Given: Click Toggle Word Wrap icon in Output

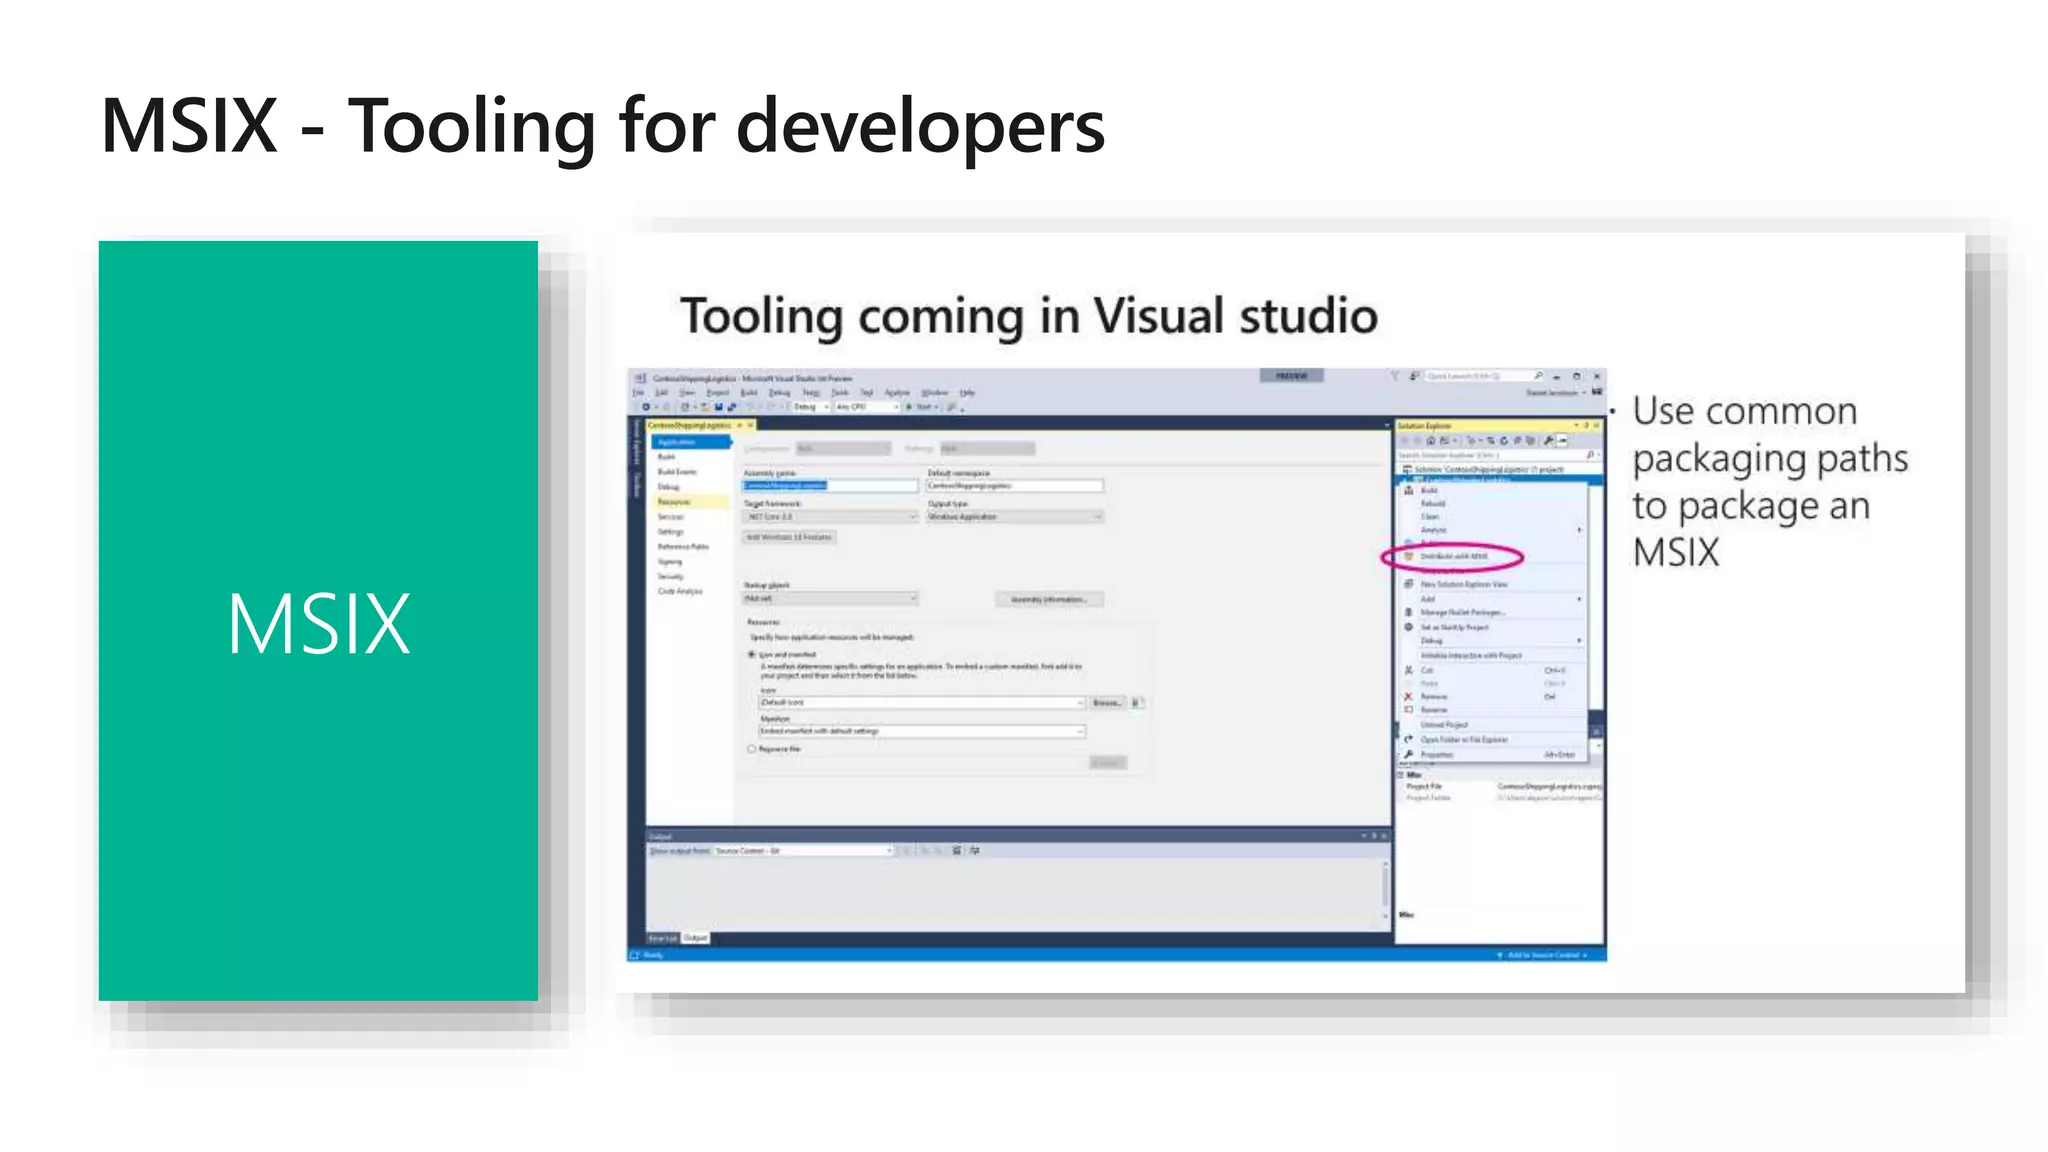Looking at the screenshot, I should (975, 850).
